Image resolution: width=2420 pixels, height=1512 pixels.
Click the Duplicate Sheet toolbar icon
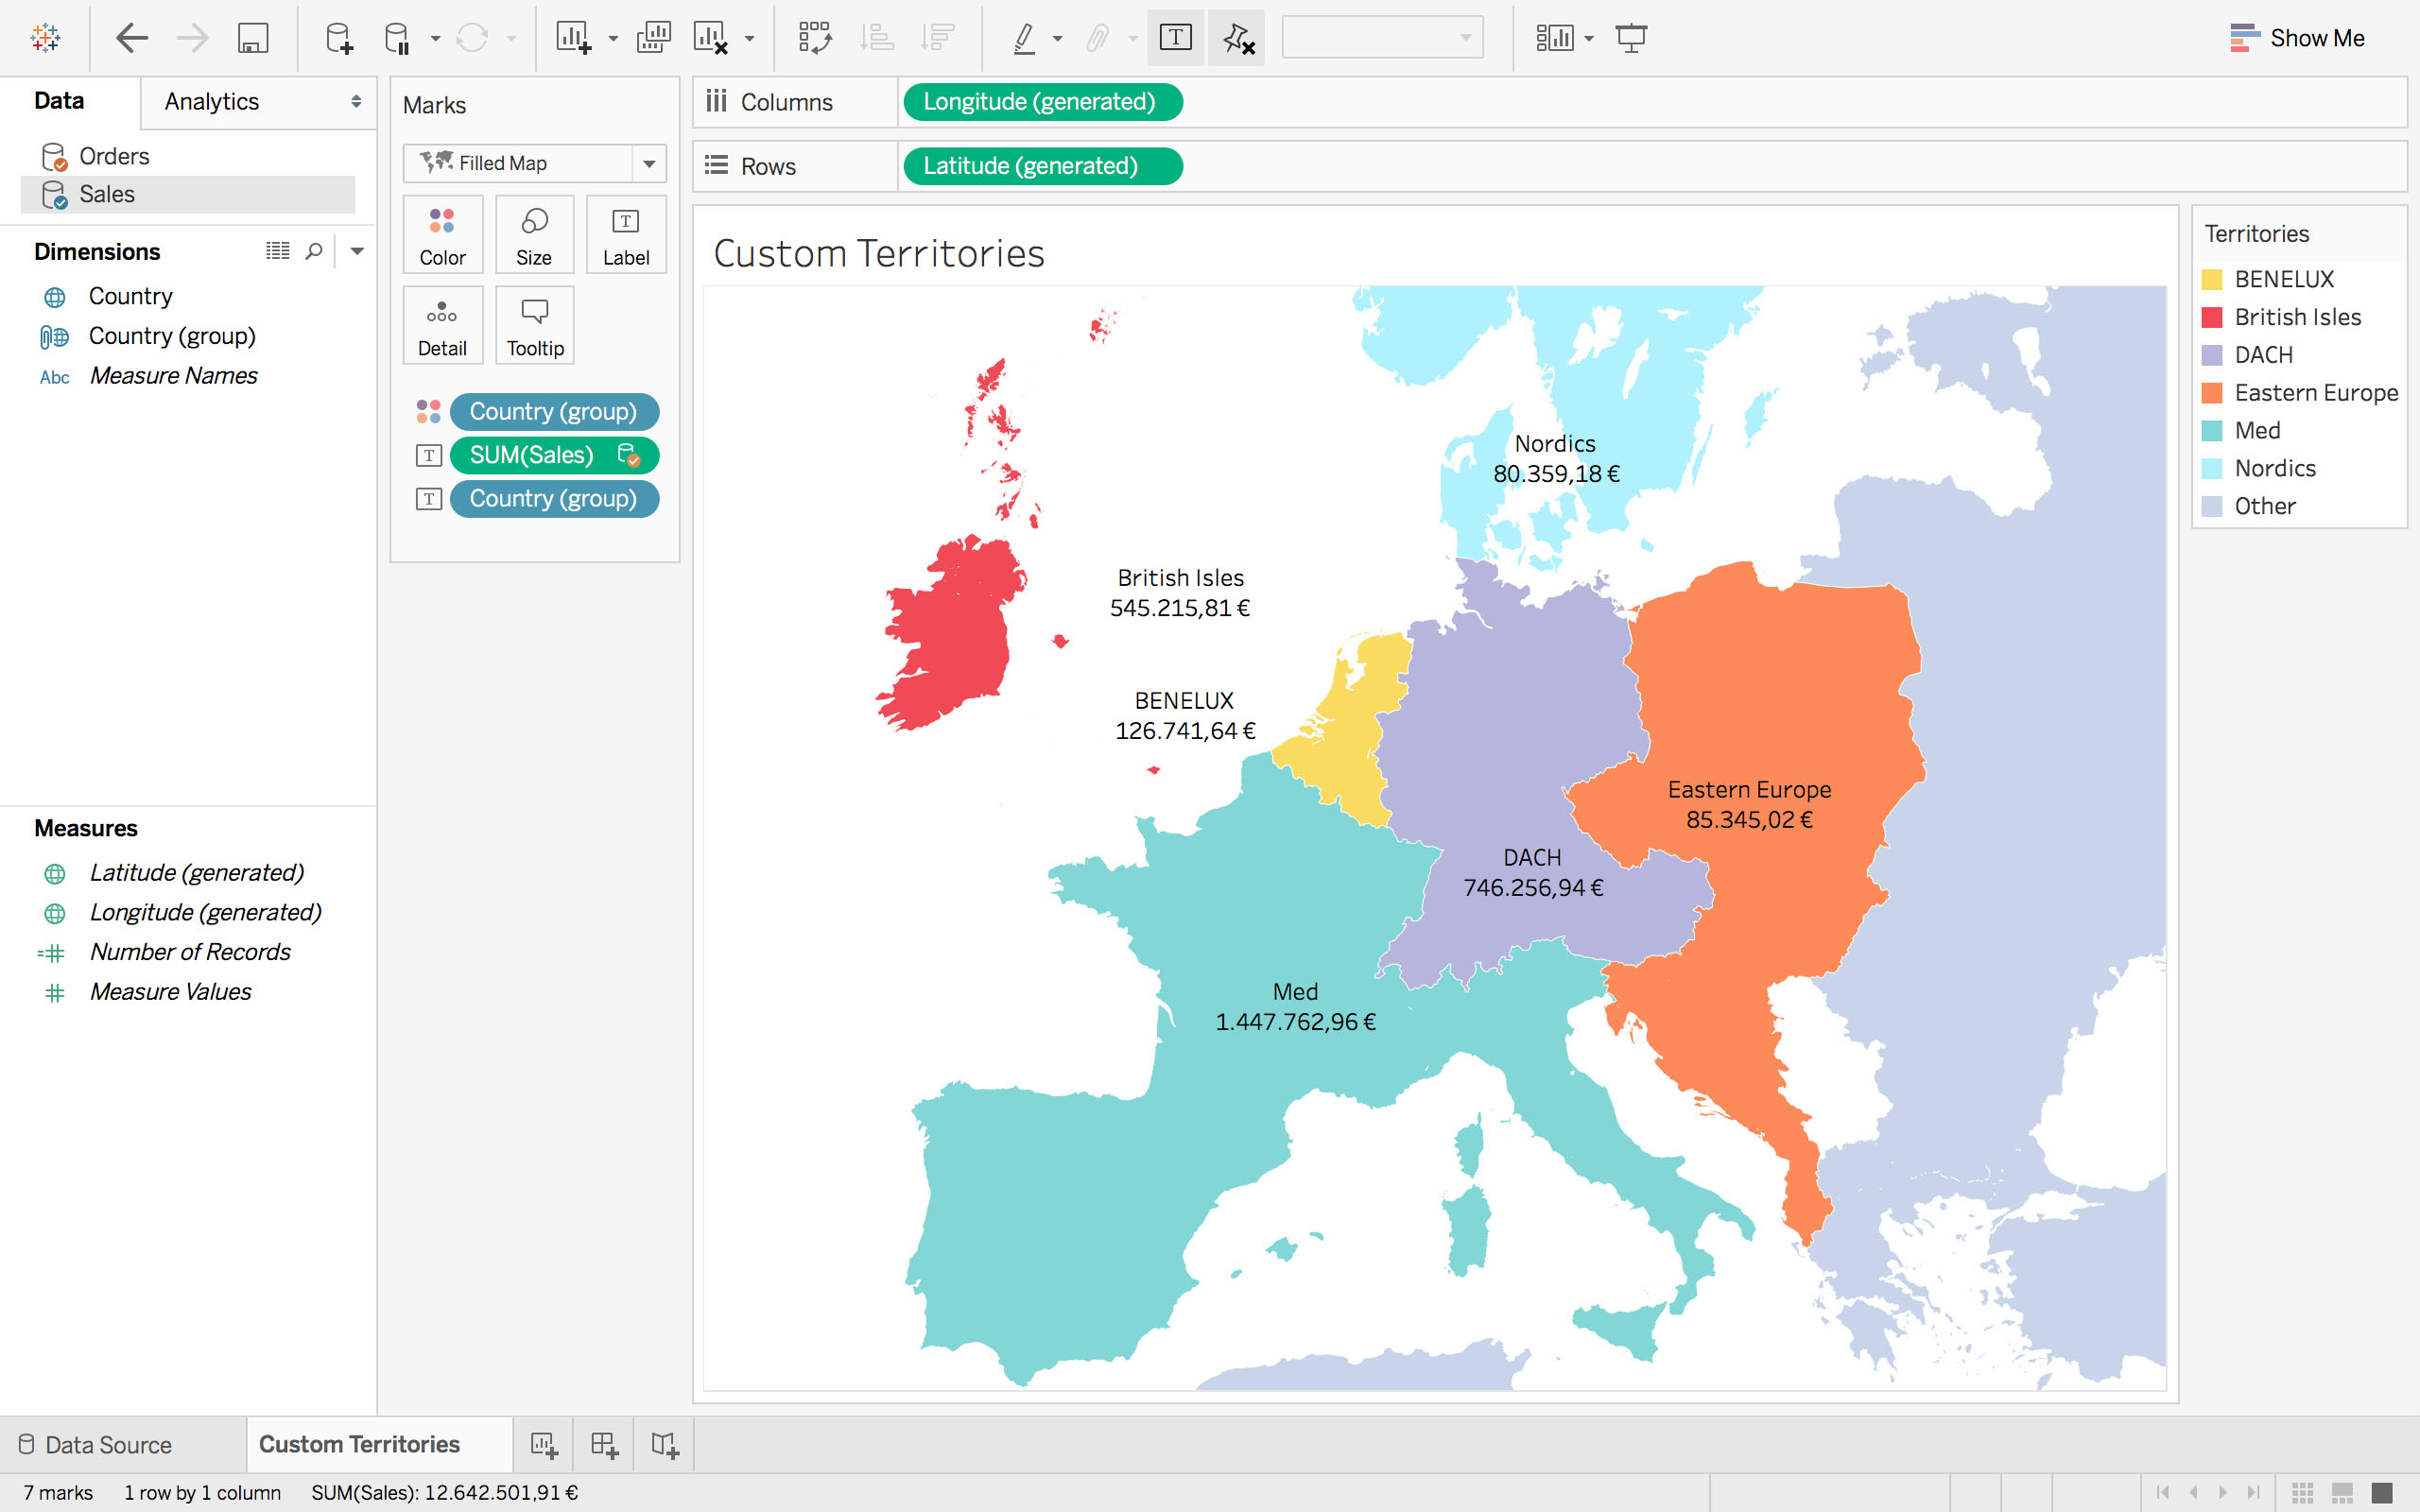tap(653, 38)
